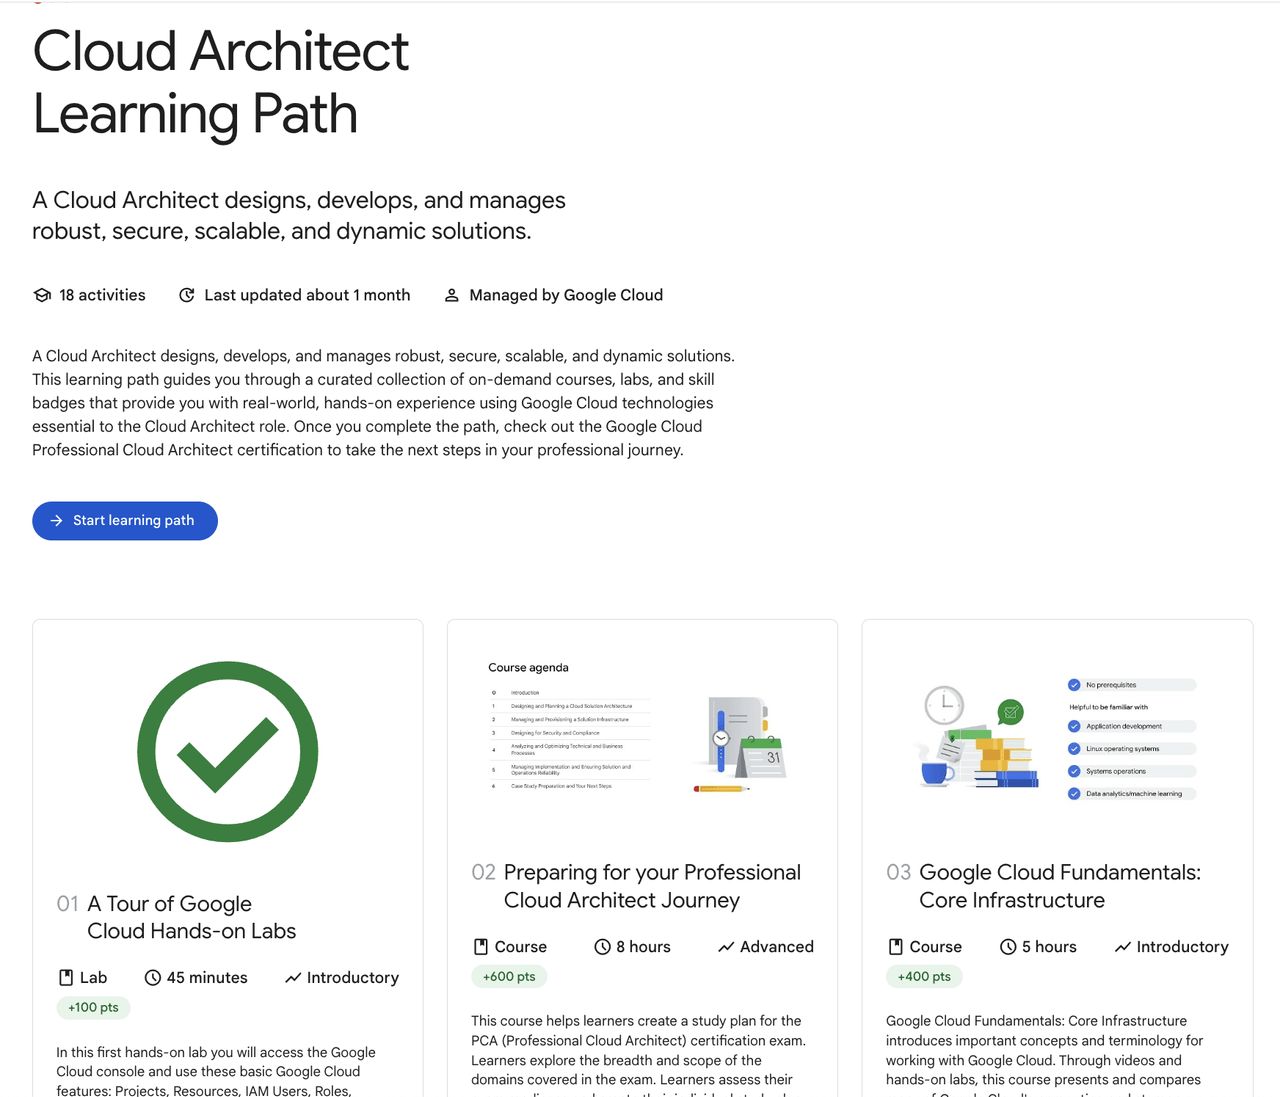This screenshot has width=1280, height=1097.
Task: Click the clock icon beside 45 minutes
Action: (153, 978)
